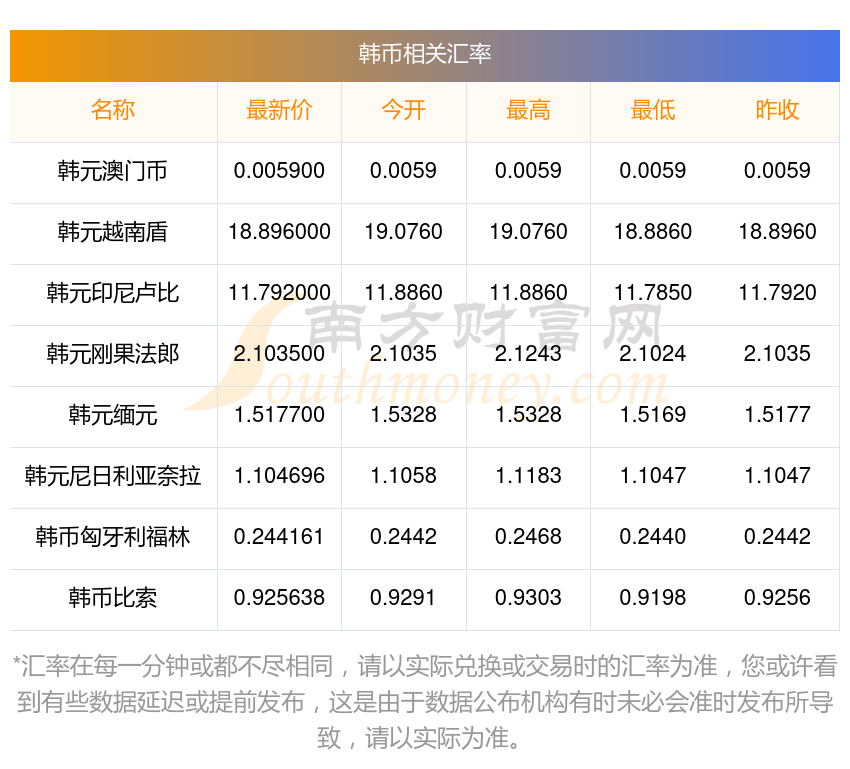The width and height of the screenshot is (850, 769).
Task: Select the latest price 18.896000
Action: click(x=279, y=232)
